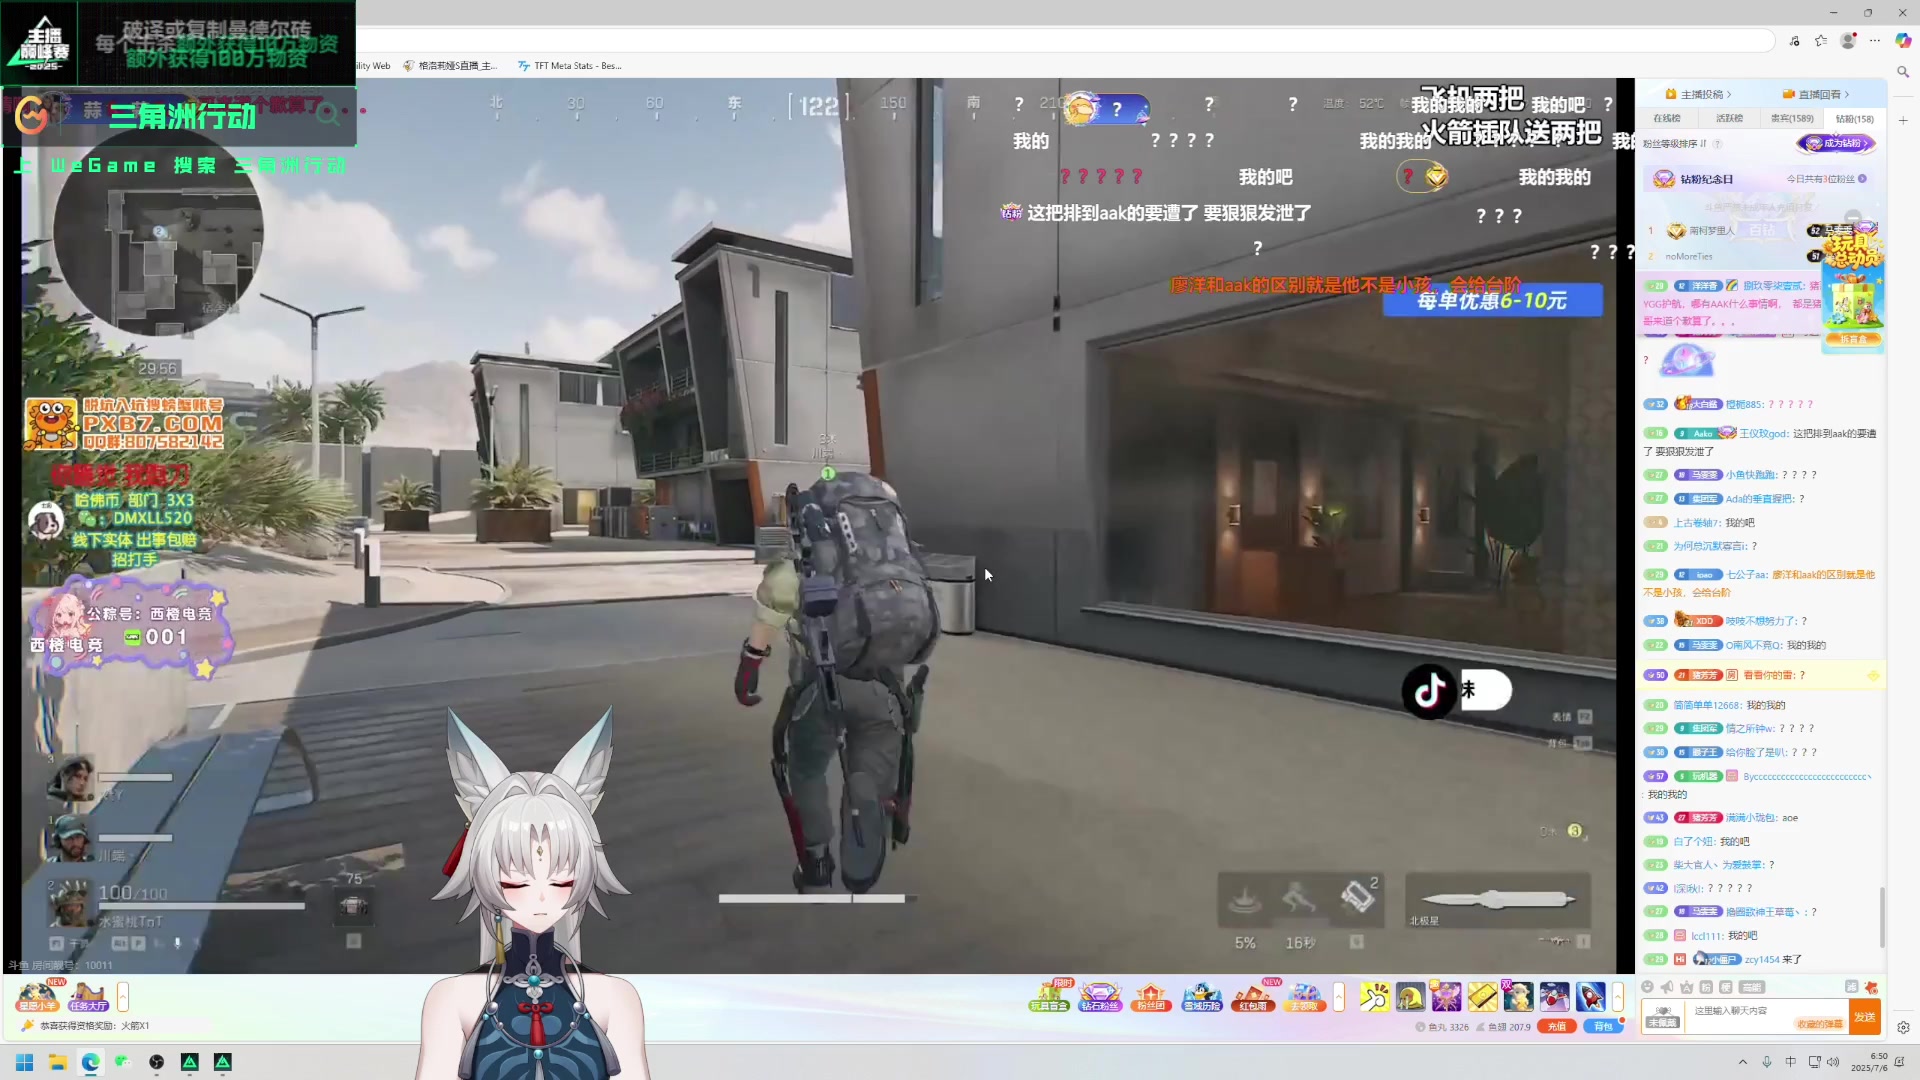Add sidebar item with plus icon
Image resolution: width=1920 pixels, height=1080 pixels.
[x=1903, y=120]
